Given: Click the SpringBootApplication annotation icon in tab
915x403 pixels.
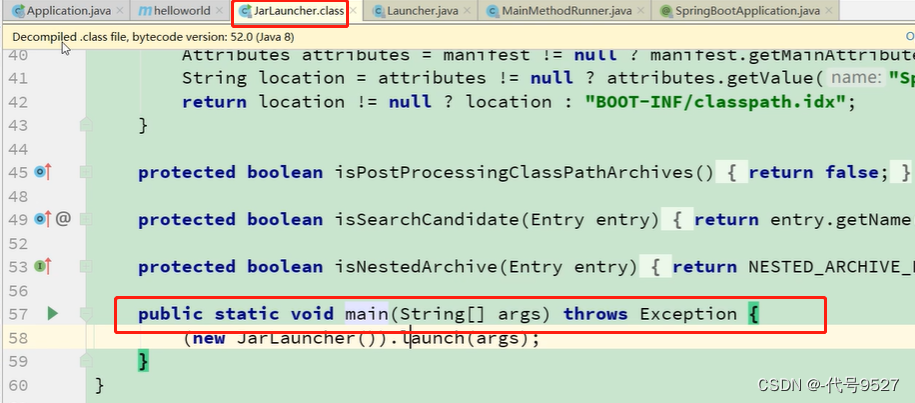Looking at the screenshot, I should pos(665,10).
